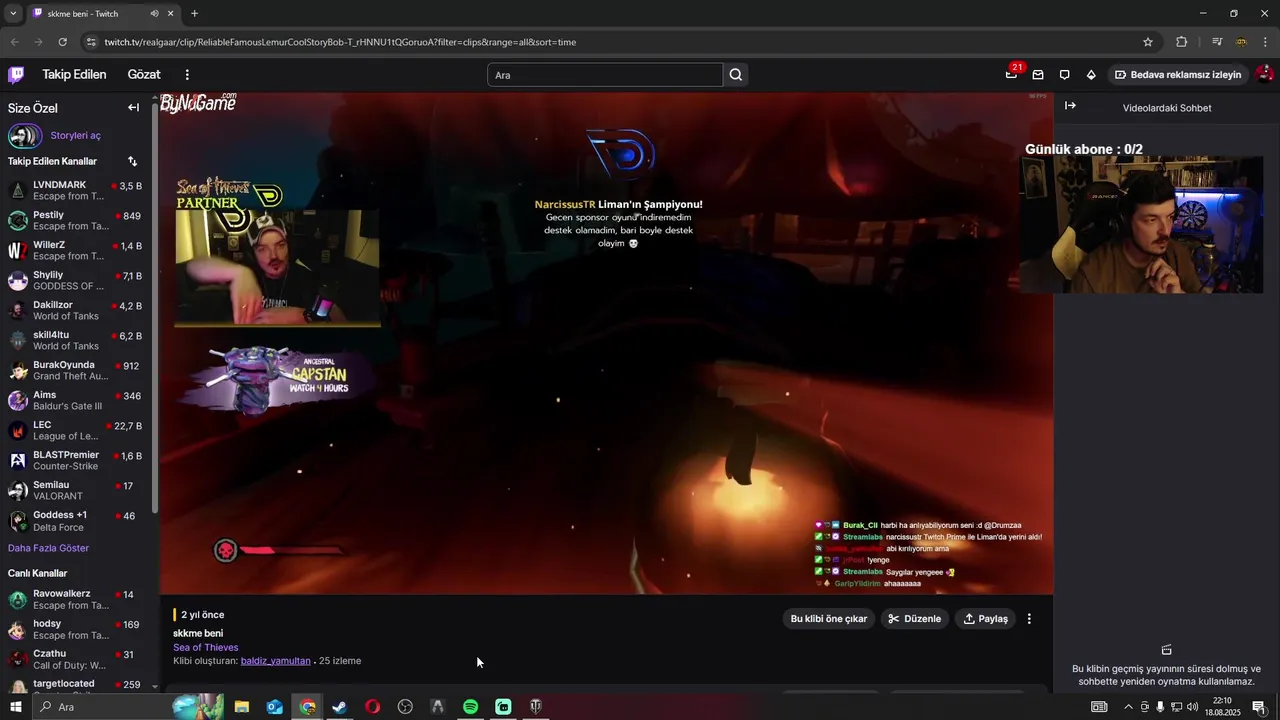
Task: Open the Chrome tab search dropdown
Action: point(13,14)
